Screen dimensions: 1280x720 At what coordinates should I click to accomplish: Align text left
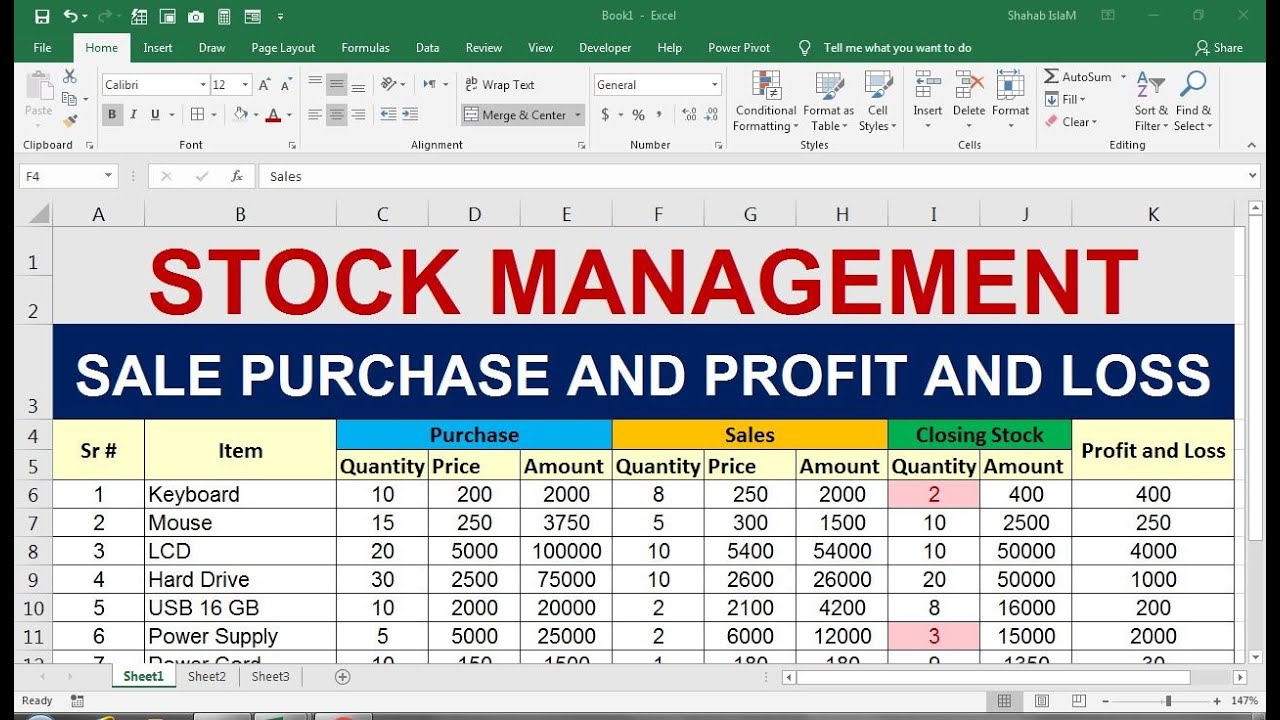click(x=315, y=115)
